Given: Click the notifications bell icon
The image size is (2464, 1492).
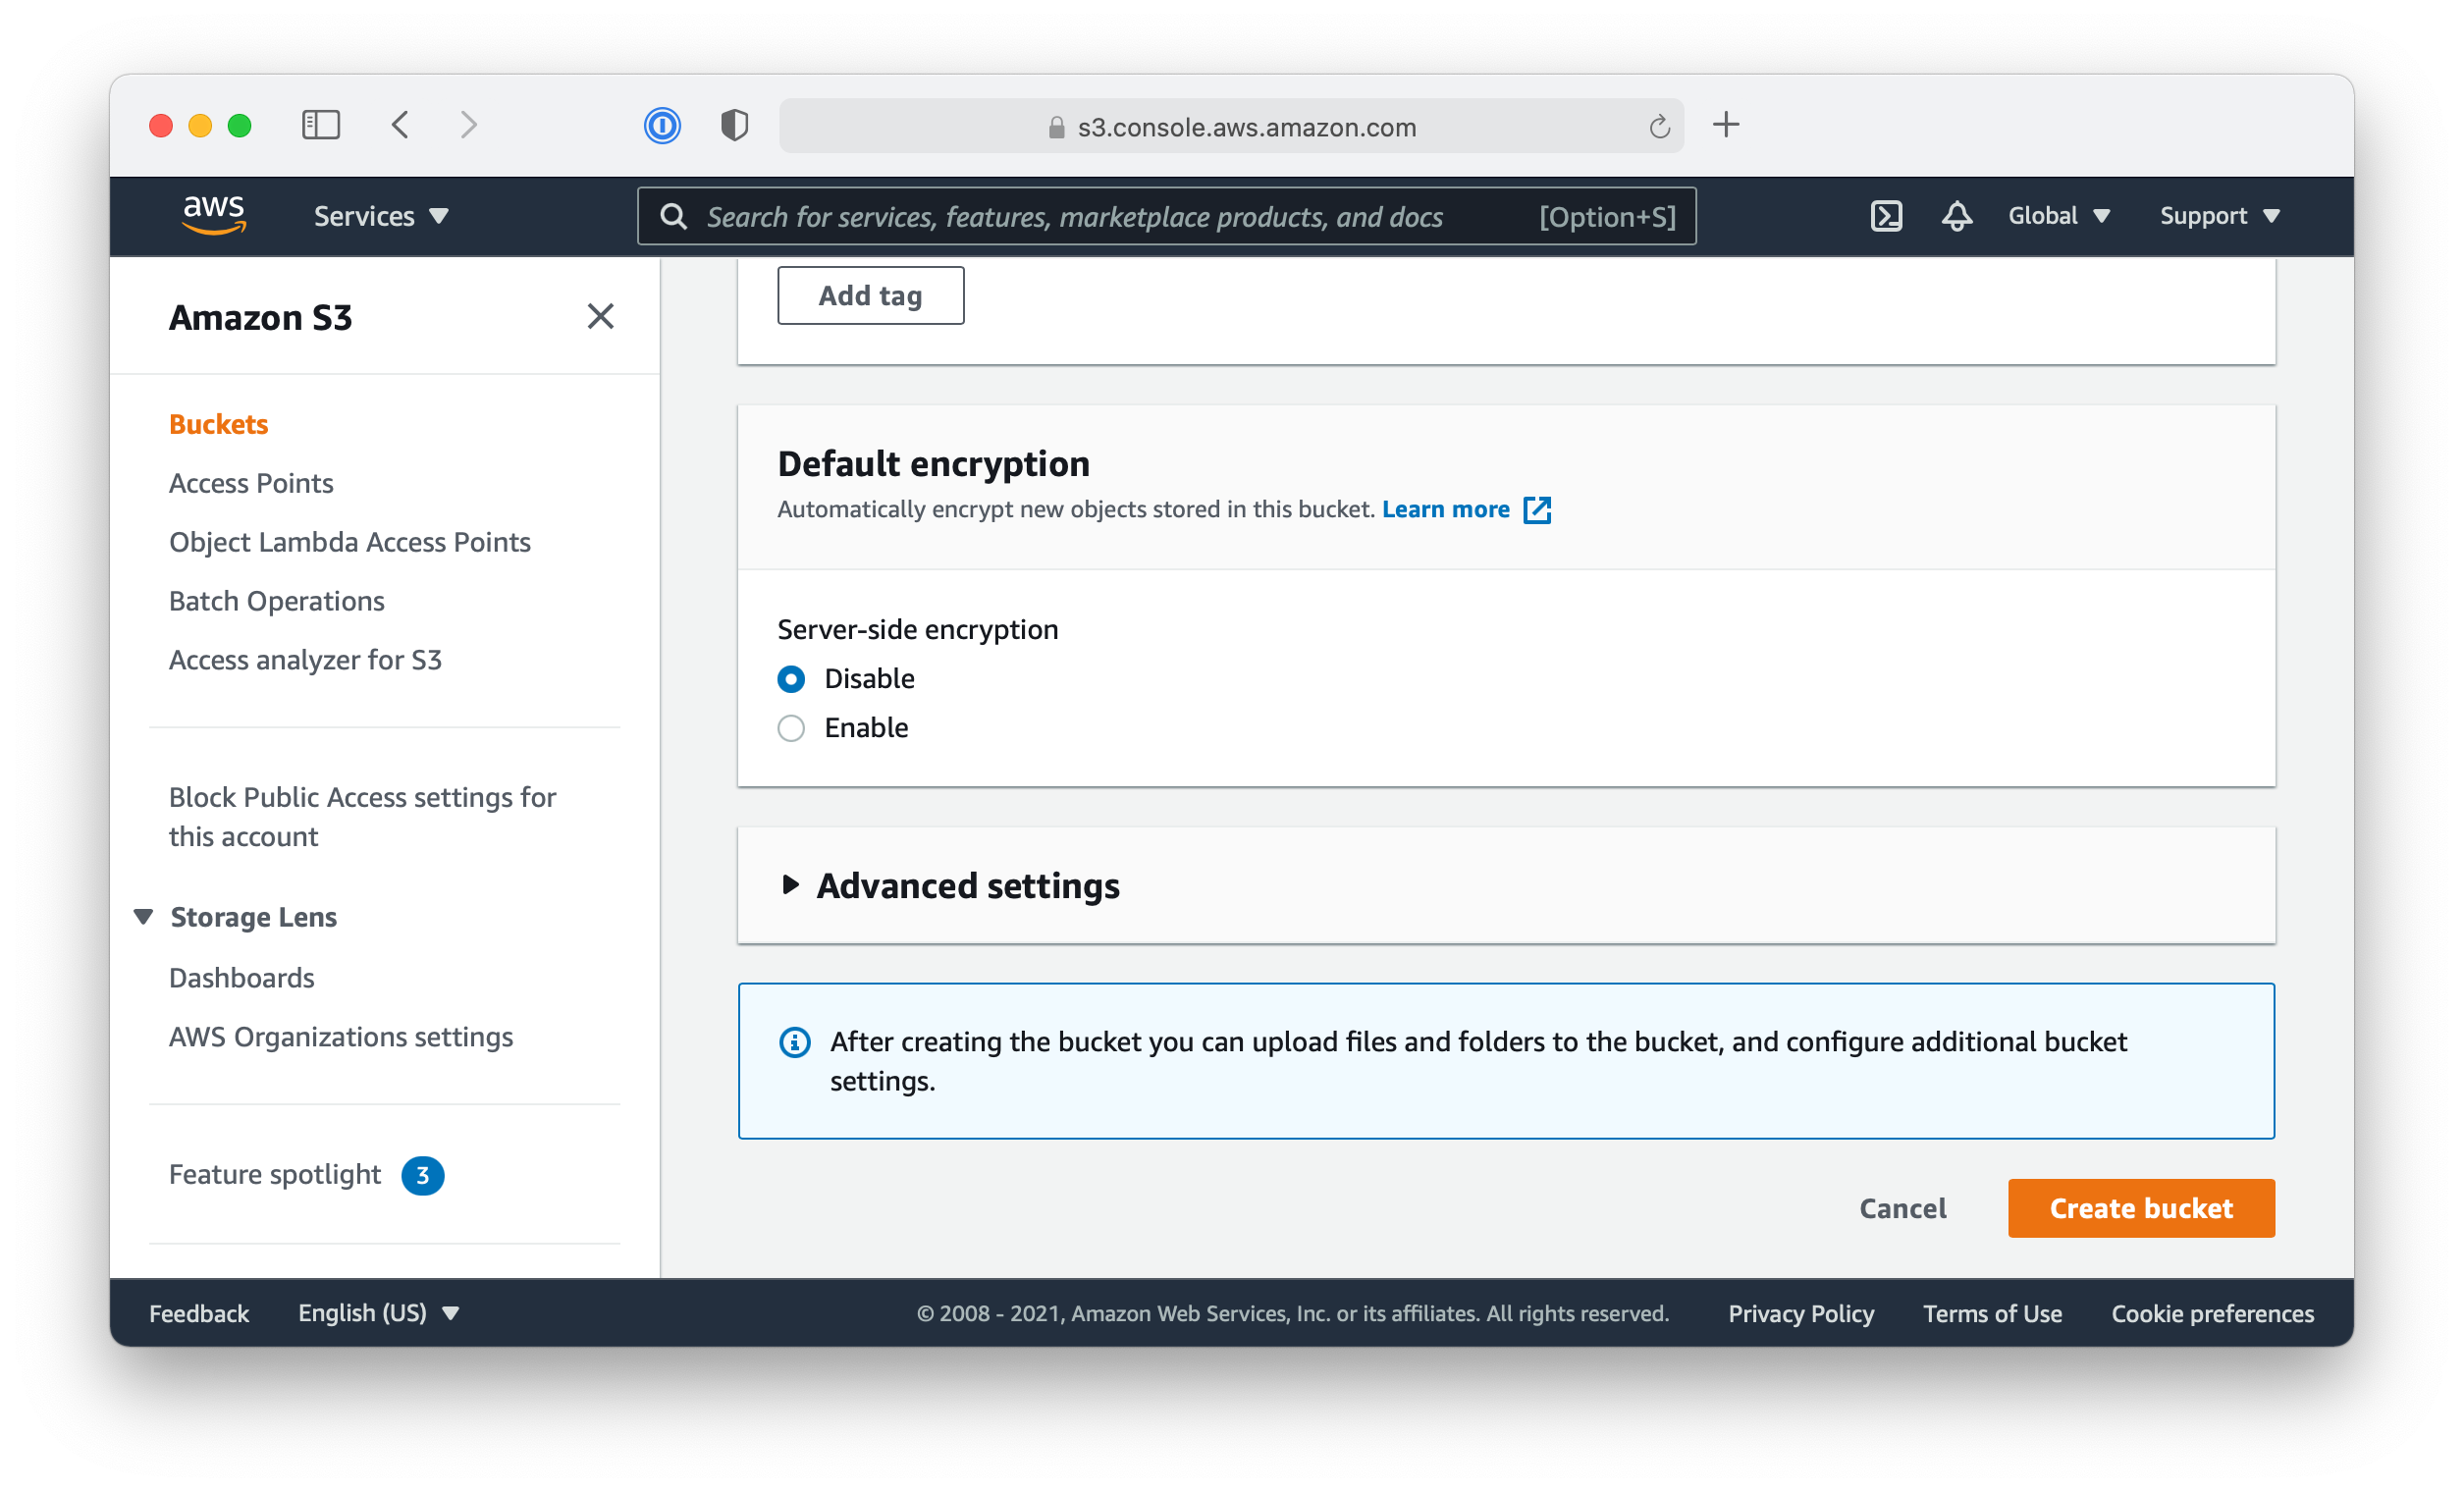Looking at the screenshot, I should click(1958, 216).
